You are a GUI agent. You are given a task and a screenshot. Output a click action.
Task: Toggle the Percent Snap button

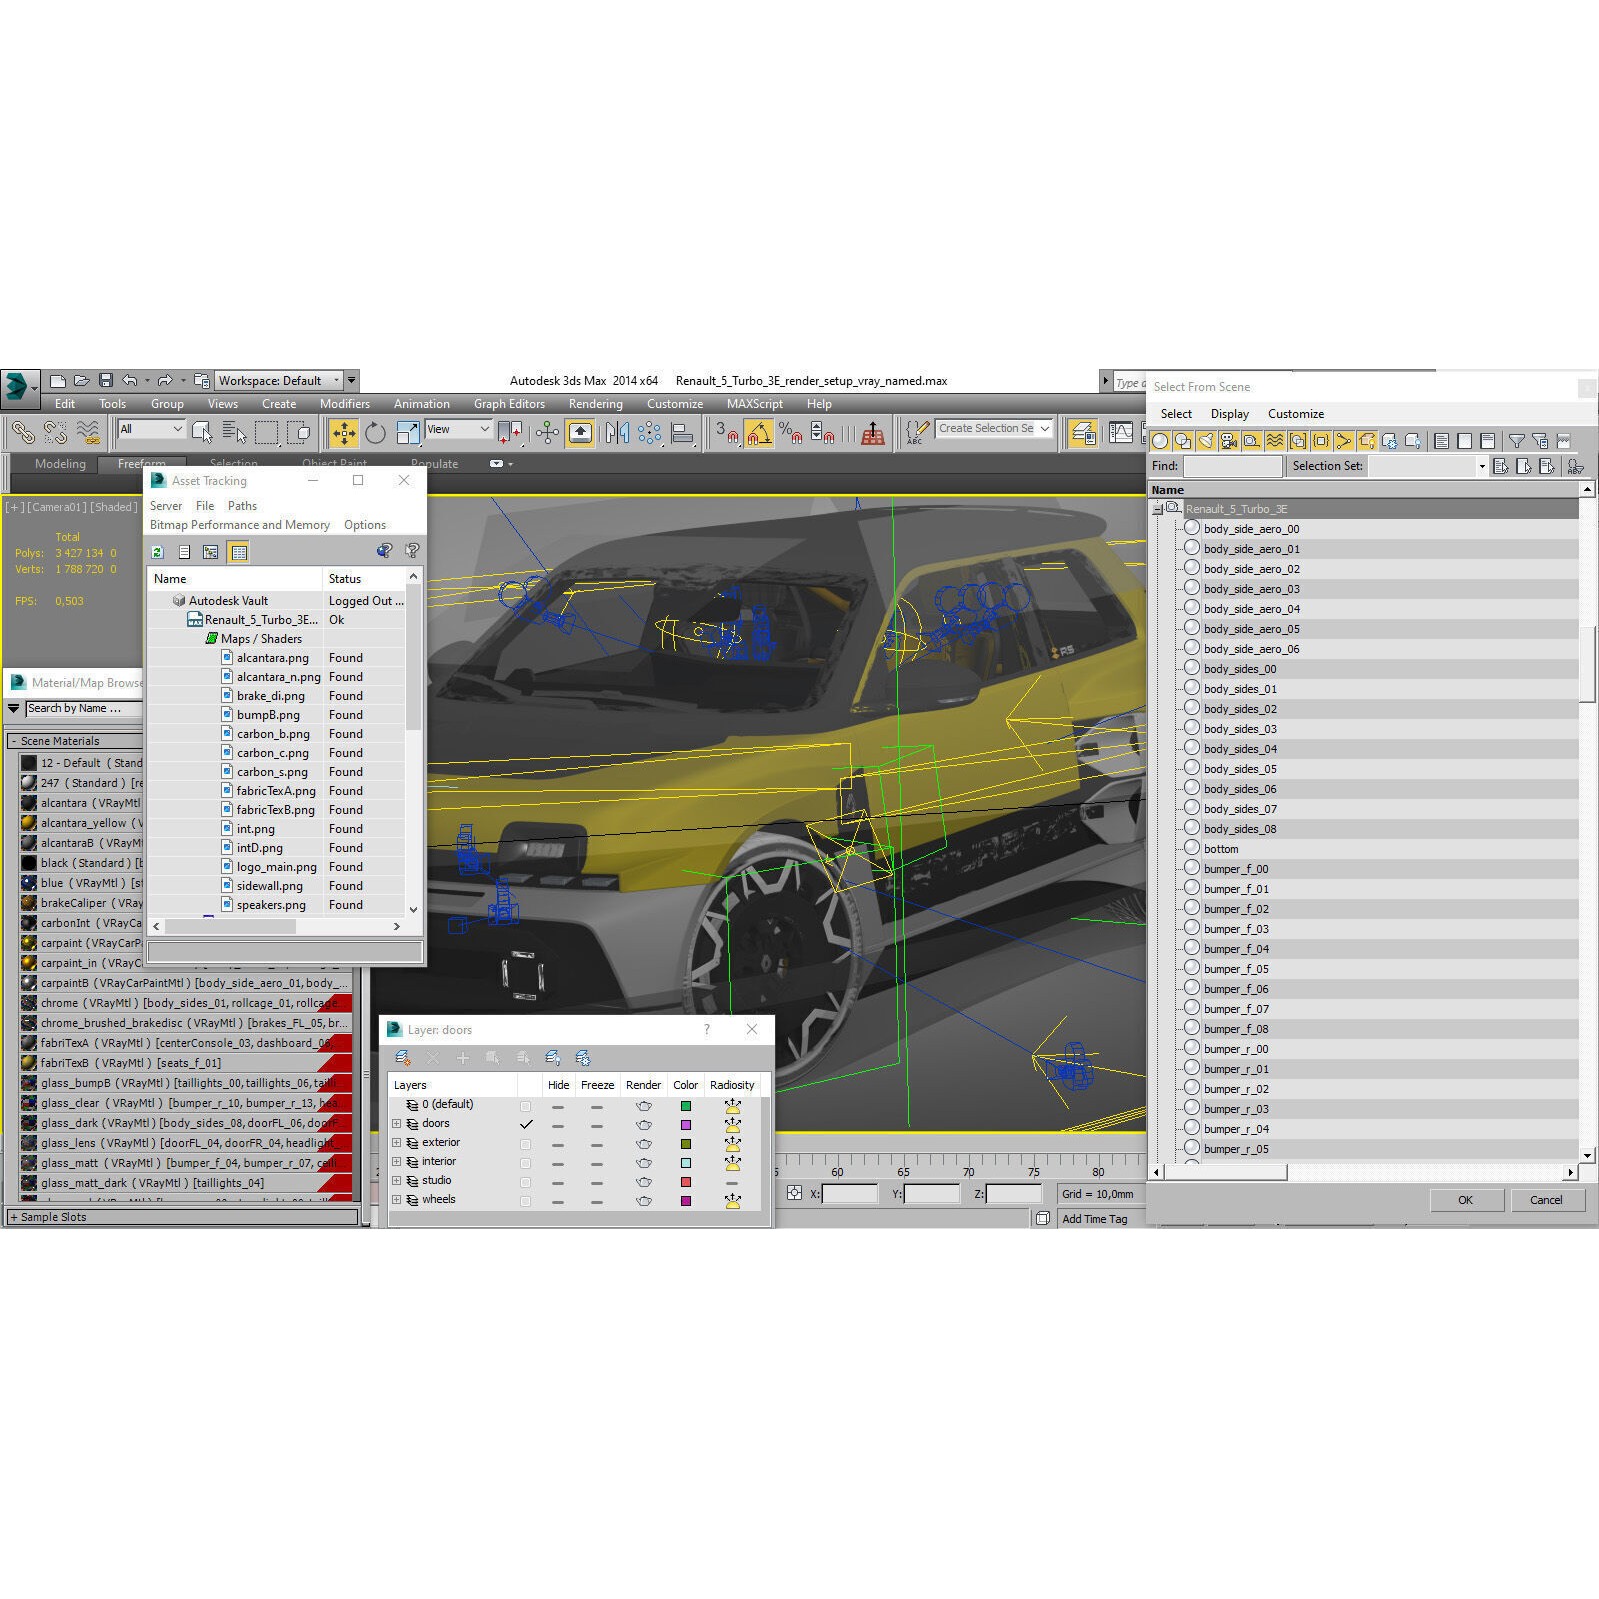click(790, 433)
